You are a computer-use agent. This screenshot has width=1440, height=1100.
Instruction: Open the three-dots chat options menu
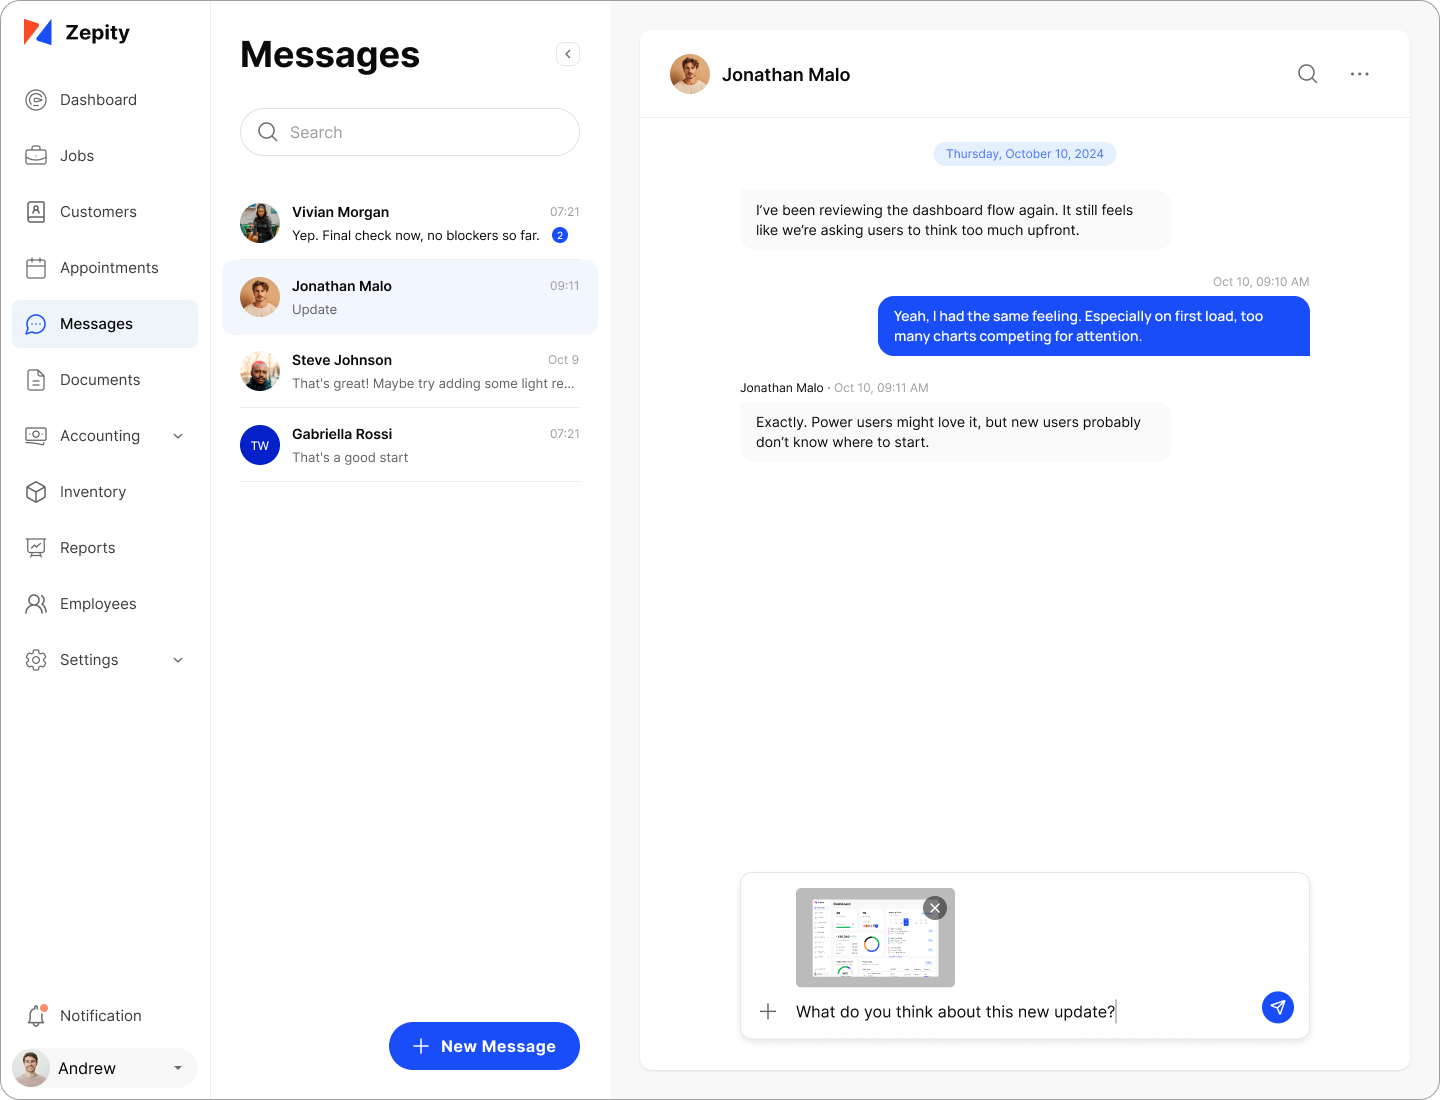click(1359, 74)
